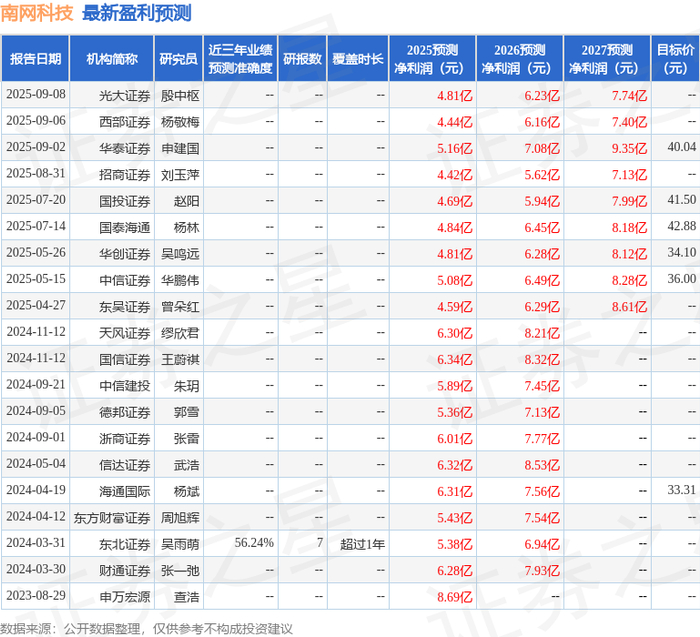Click institution 天风证券
The height and width of the screenshot is (637, 700).
coord(125,333)
